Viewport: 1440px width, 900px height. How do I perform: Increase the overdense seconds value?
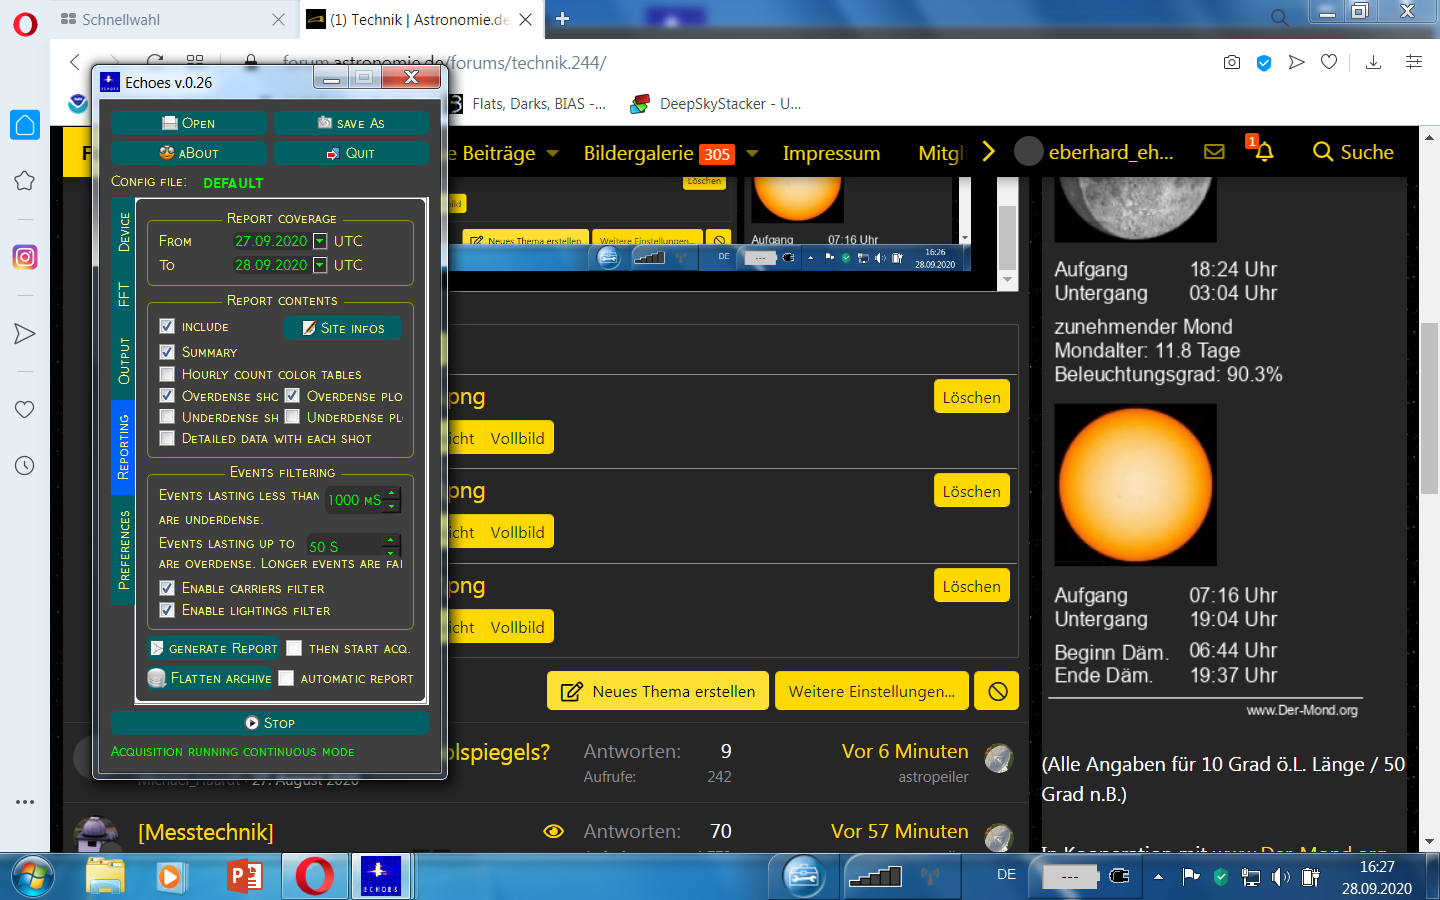click(392, 540)
